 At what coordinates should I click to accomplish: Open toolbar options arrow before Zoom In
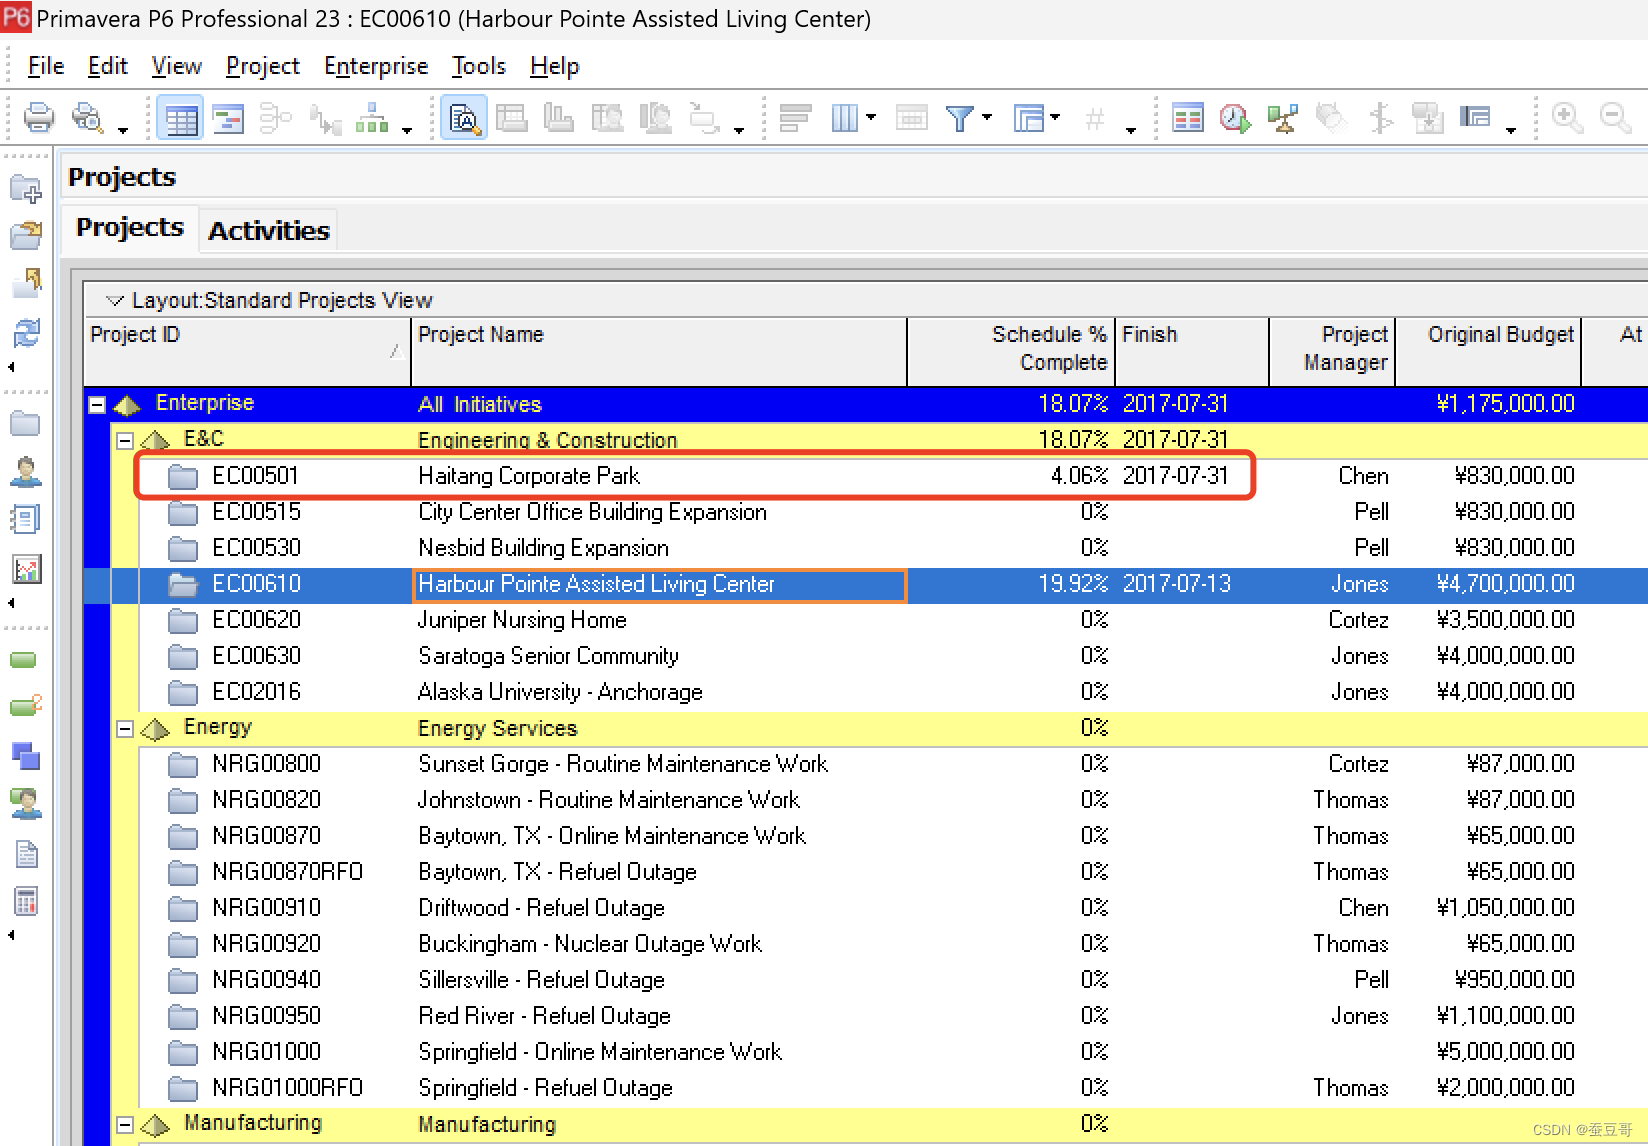coord(1511,130)
